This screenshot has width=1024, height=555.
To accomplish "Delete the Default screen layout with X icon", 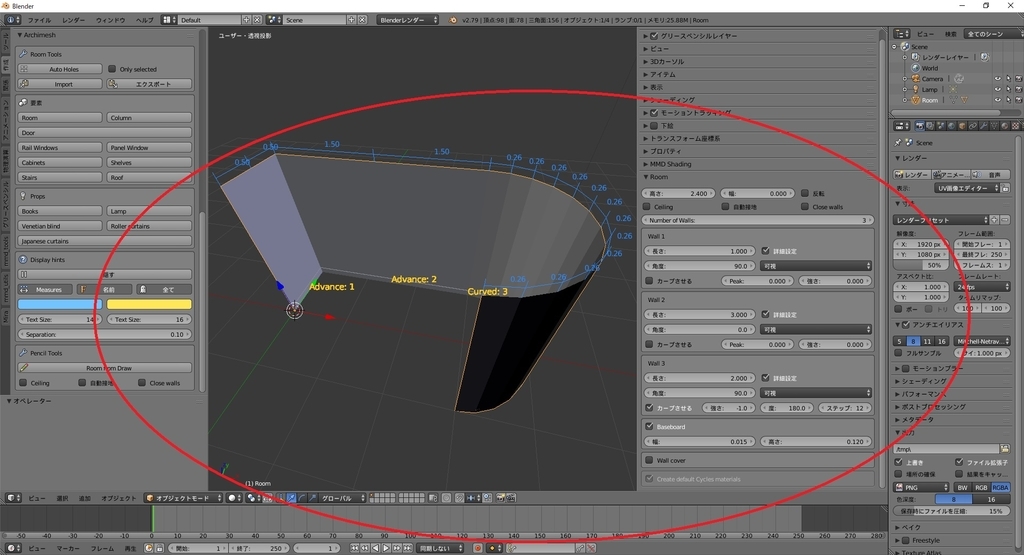I will (x=257, y=20).
